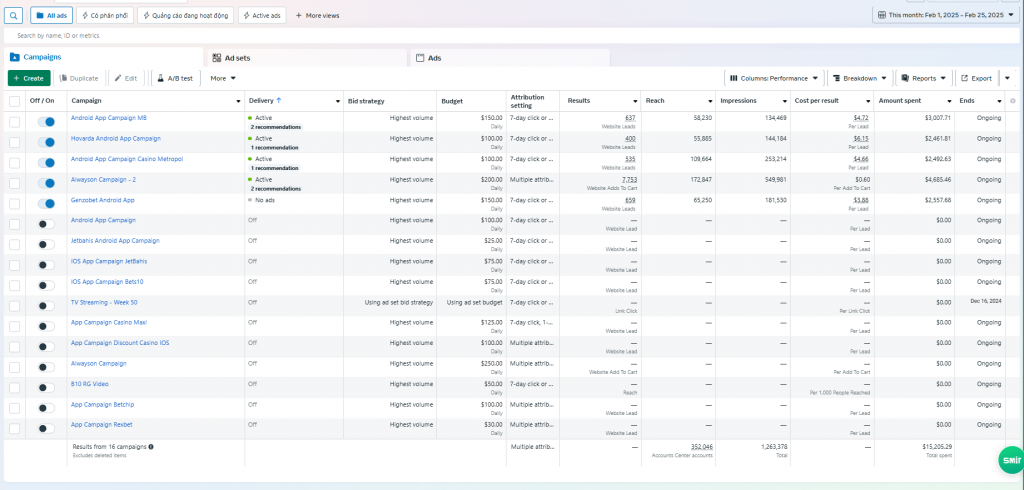Add a view with More views
This screenshot has height=490, width=1024.
coord(317,16)
